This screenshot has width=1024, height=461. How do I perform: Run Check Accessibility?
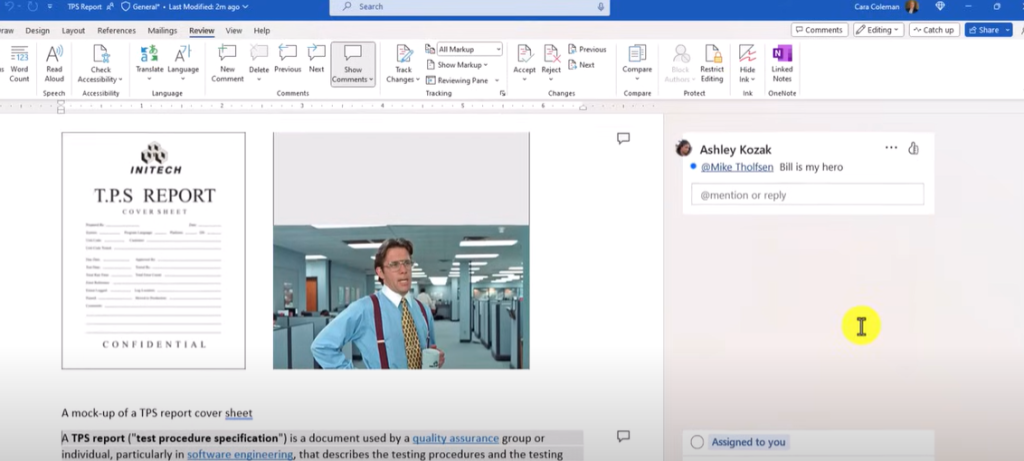[x=101, y=64]
